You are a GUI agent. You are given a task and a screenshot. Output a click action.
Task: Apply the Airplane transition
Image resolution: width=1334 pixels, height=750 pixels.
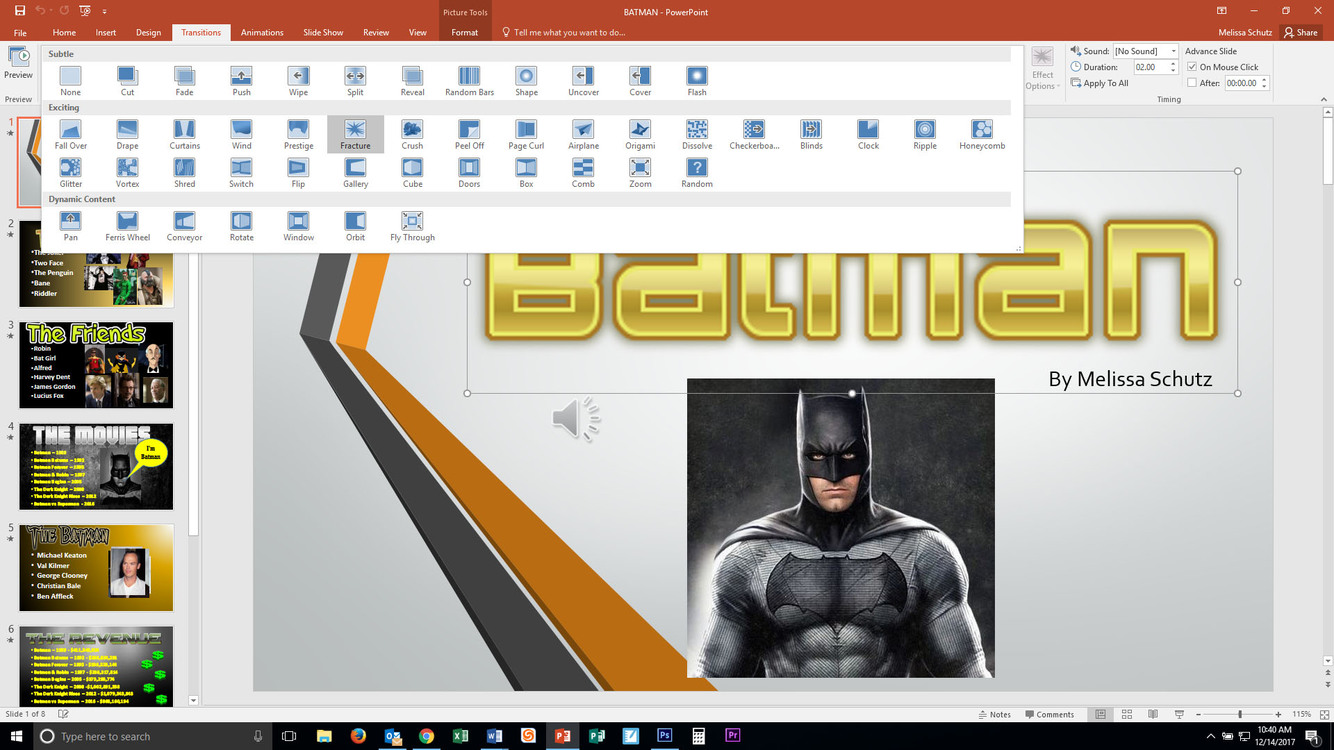coord(583,134)
